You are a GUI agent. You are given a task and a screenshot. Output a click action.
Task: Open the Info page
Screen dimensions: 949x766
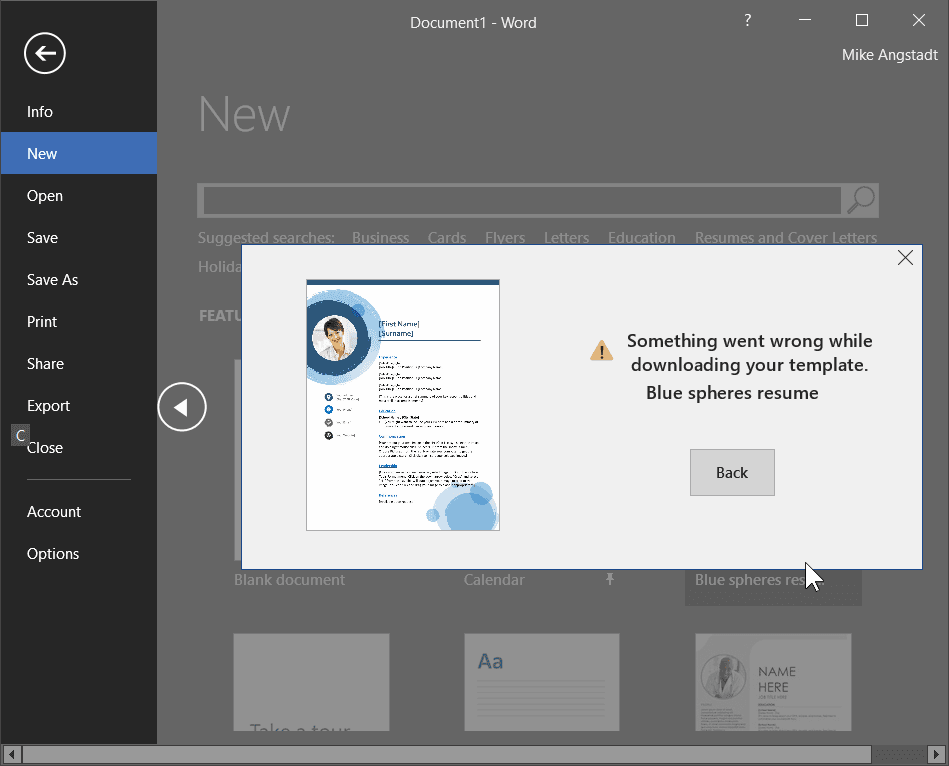coord(40,112)
